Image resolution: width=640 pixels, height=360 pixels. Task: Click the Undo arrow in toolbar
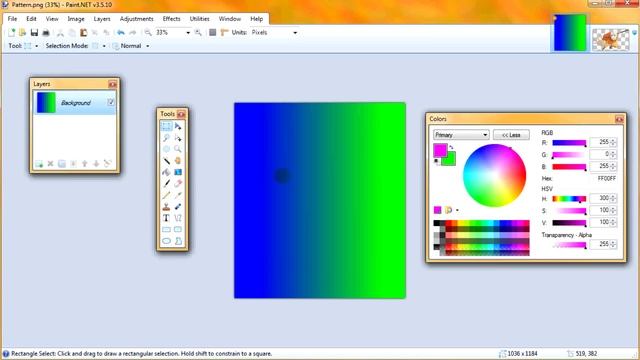pos(121,32)
